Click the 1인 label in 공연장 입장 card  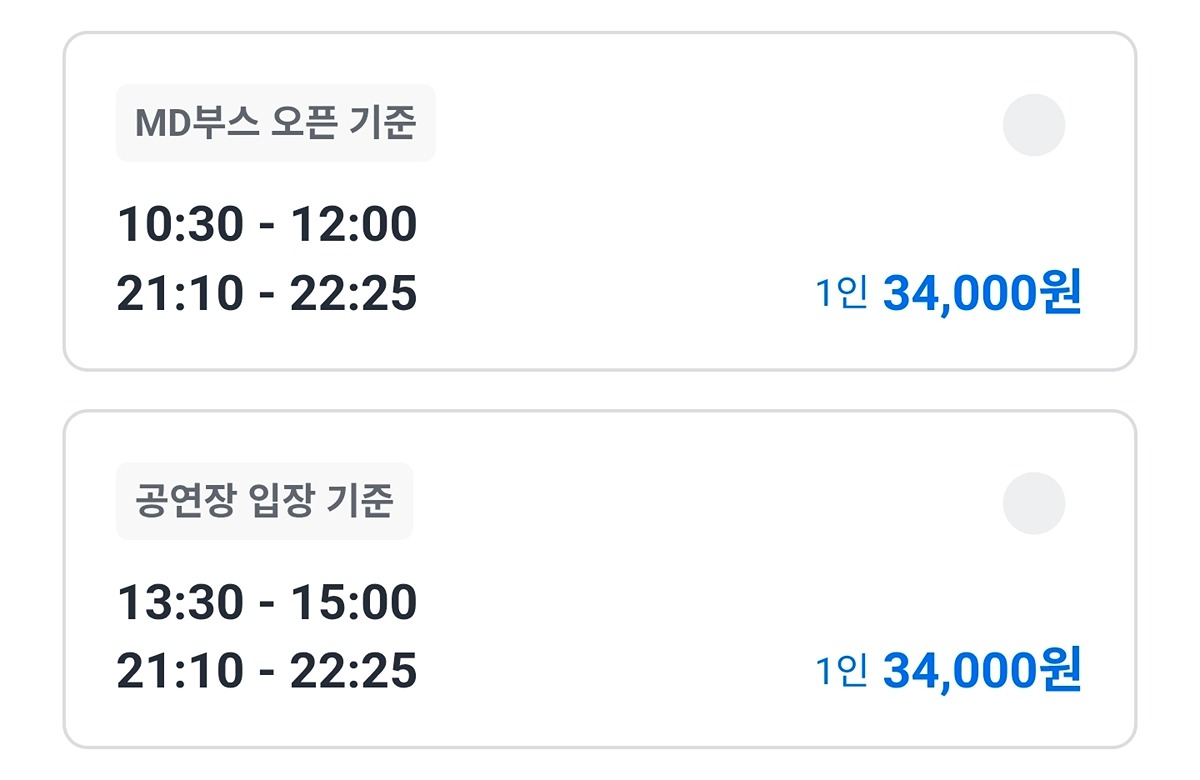840,672
